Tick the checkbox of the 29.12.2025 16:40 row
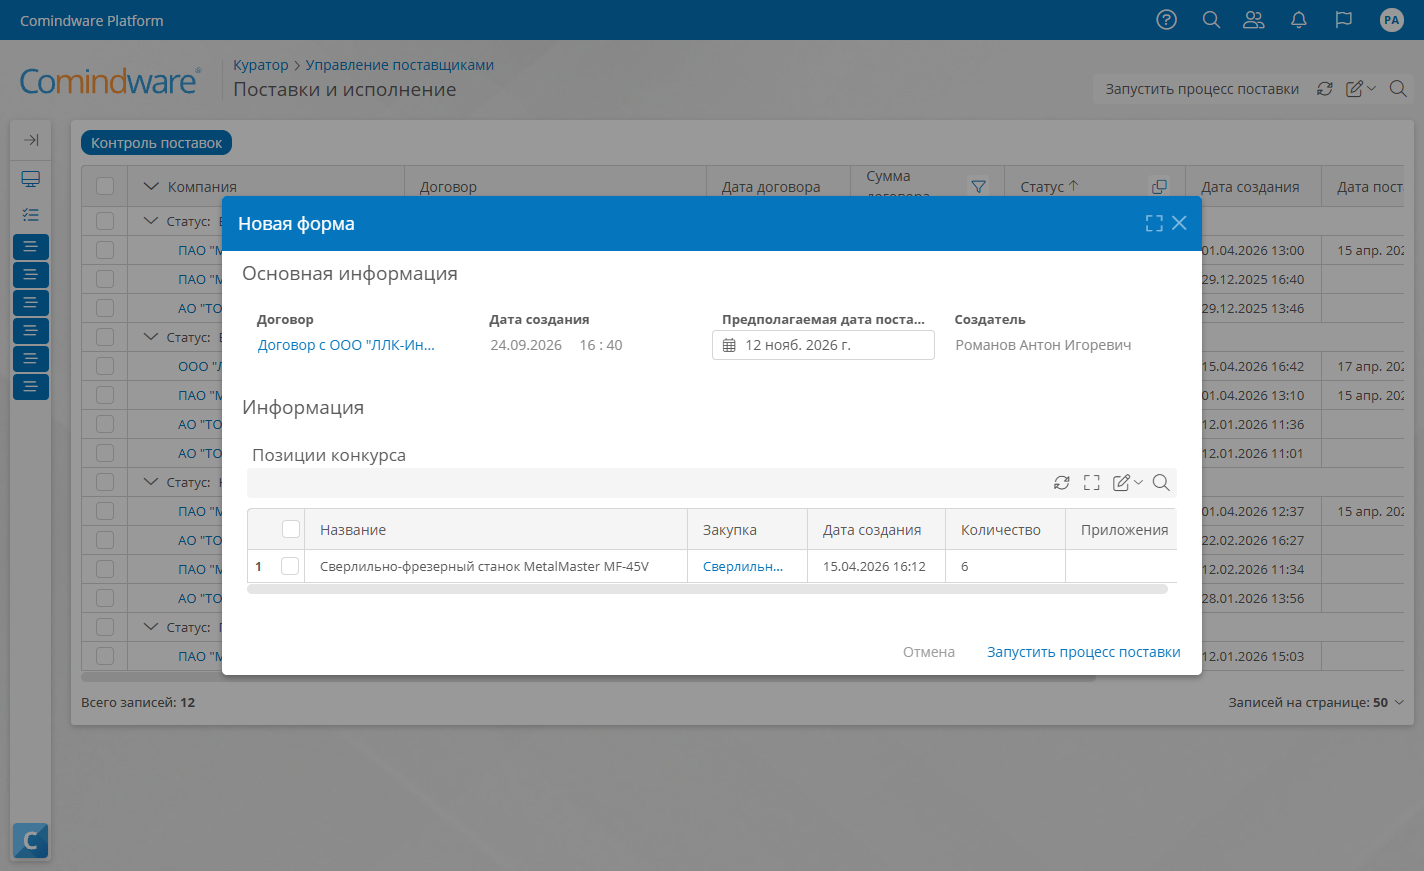The image size is (1424, 871). coord(105,279)
